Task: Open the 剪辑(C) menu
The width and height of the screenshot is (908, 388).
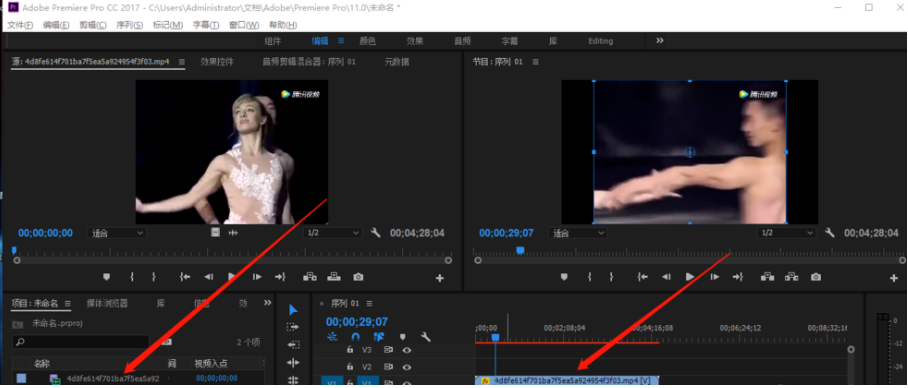Action: [93, 25]
